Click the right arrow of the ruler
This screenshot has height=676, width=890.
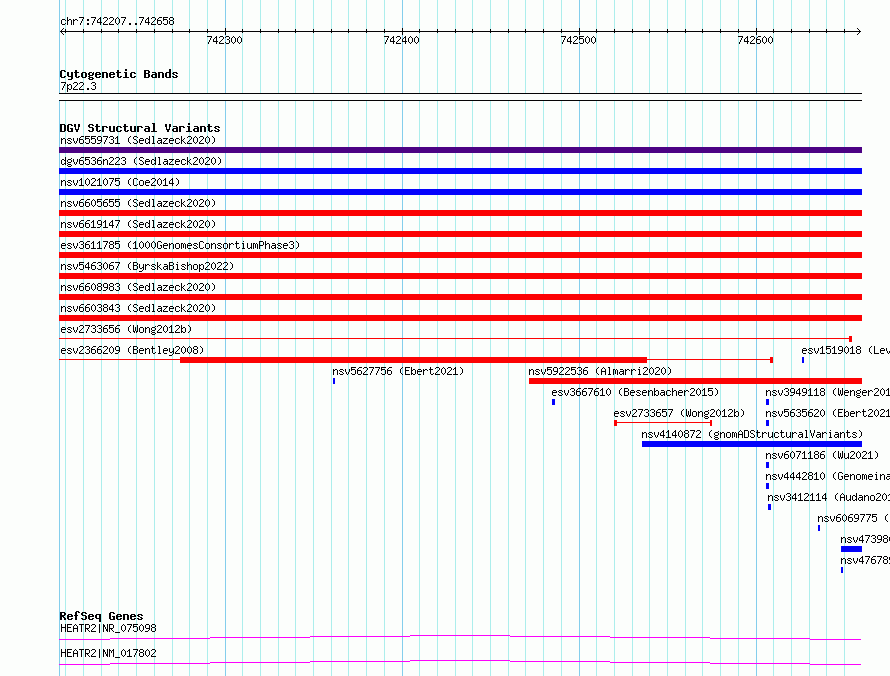click(859, 31)
